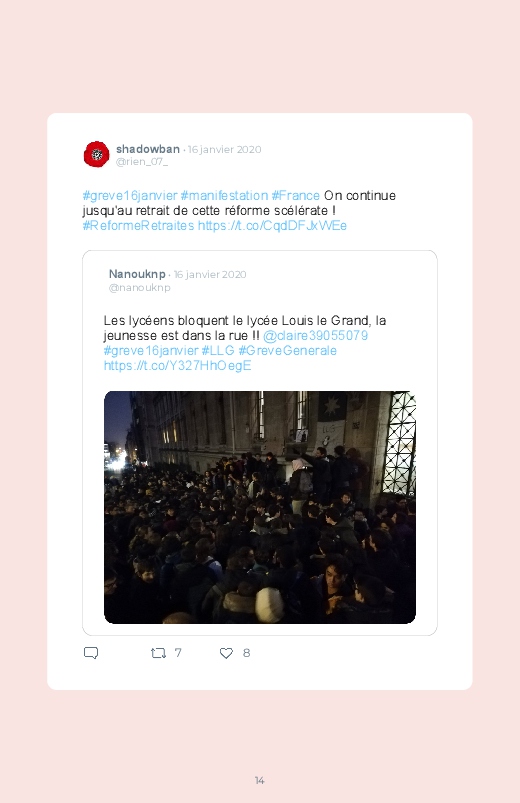Open the #ReformeRetraites hashtag
The width and height of the screenshot is (520, 803).
coord(138,225)
